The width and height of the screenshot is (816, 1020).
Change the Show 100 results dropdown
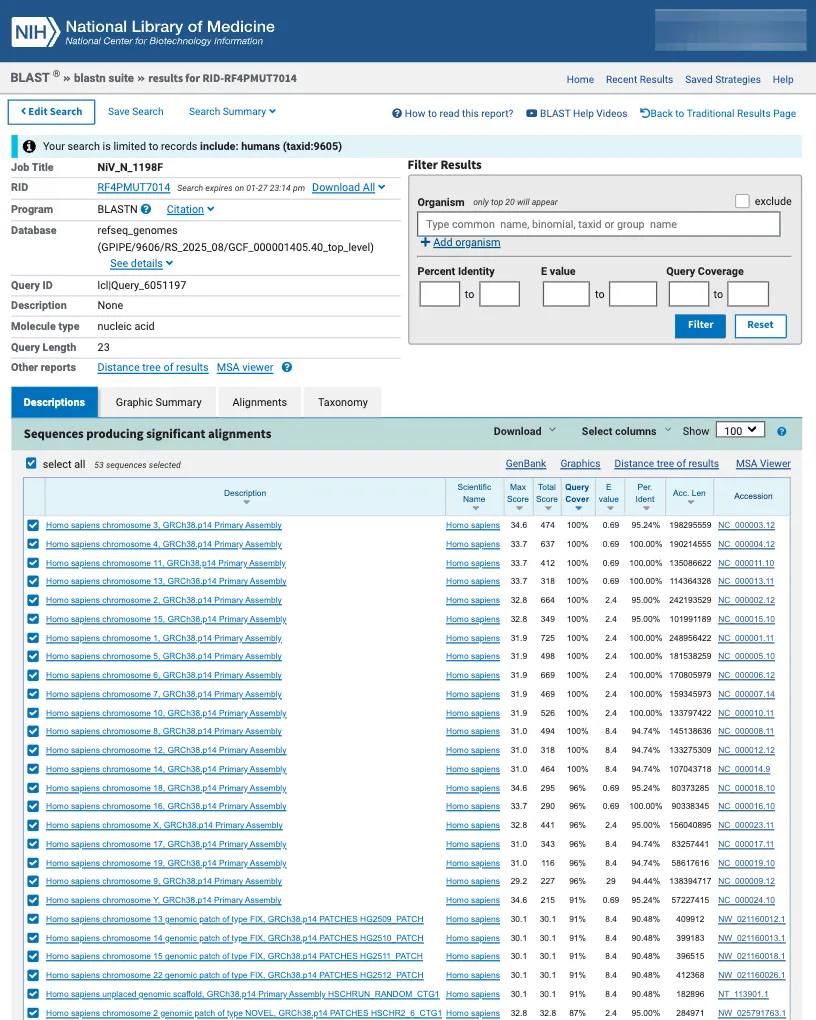click(x=740, y=431)
